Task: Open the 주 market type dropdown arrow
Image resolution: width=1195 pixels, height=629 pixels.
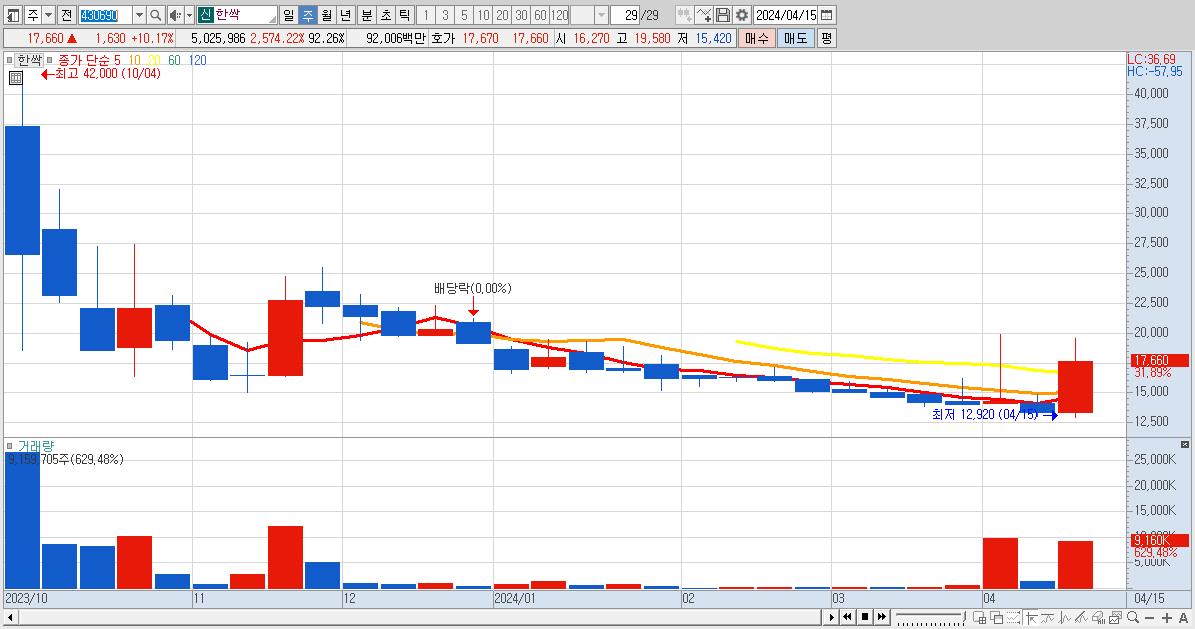Action: click(x=48, y=15)
